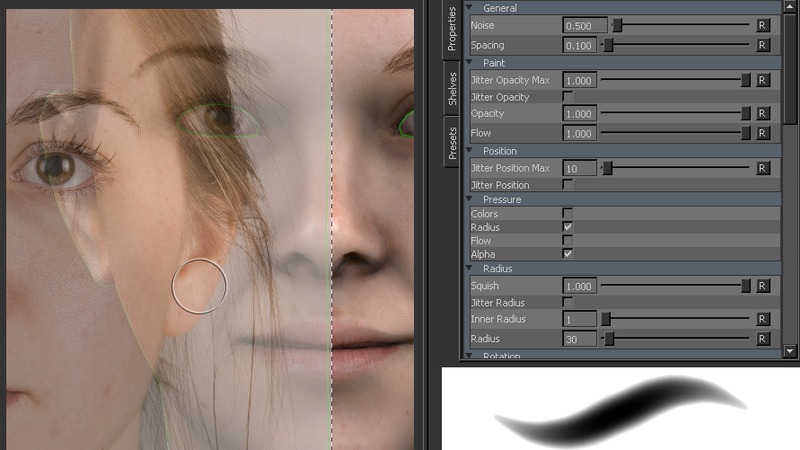Reset Squish with its R button

(763, 286)
